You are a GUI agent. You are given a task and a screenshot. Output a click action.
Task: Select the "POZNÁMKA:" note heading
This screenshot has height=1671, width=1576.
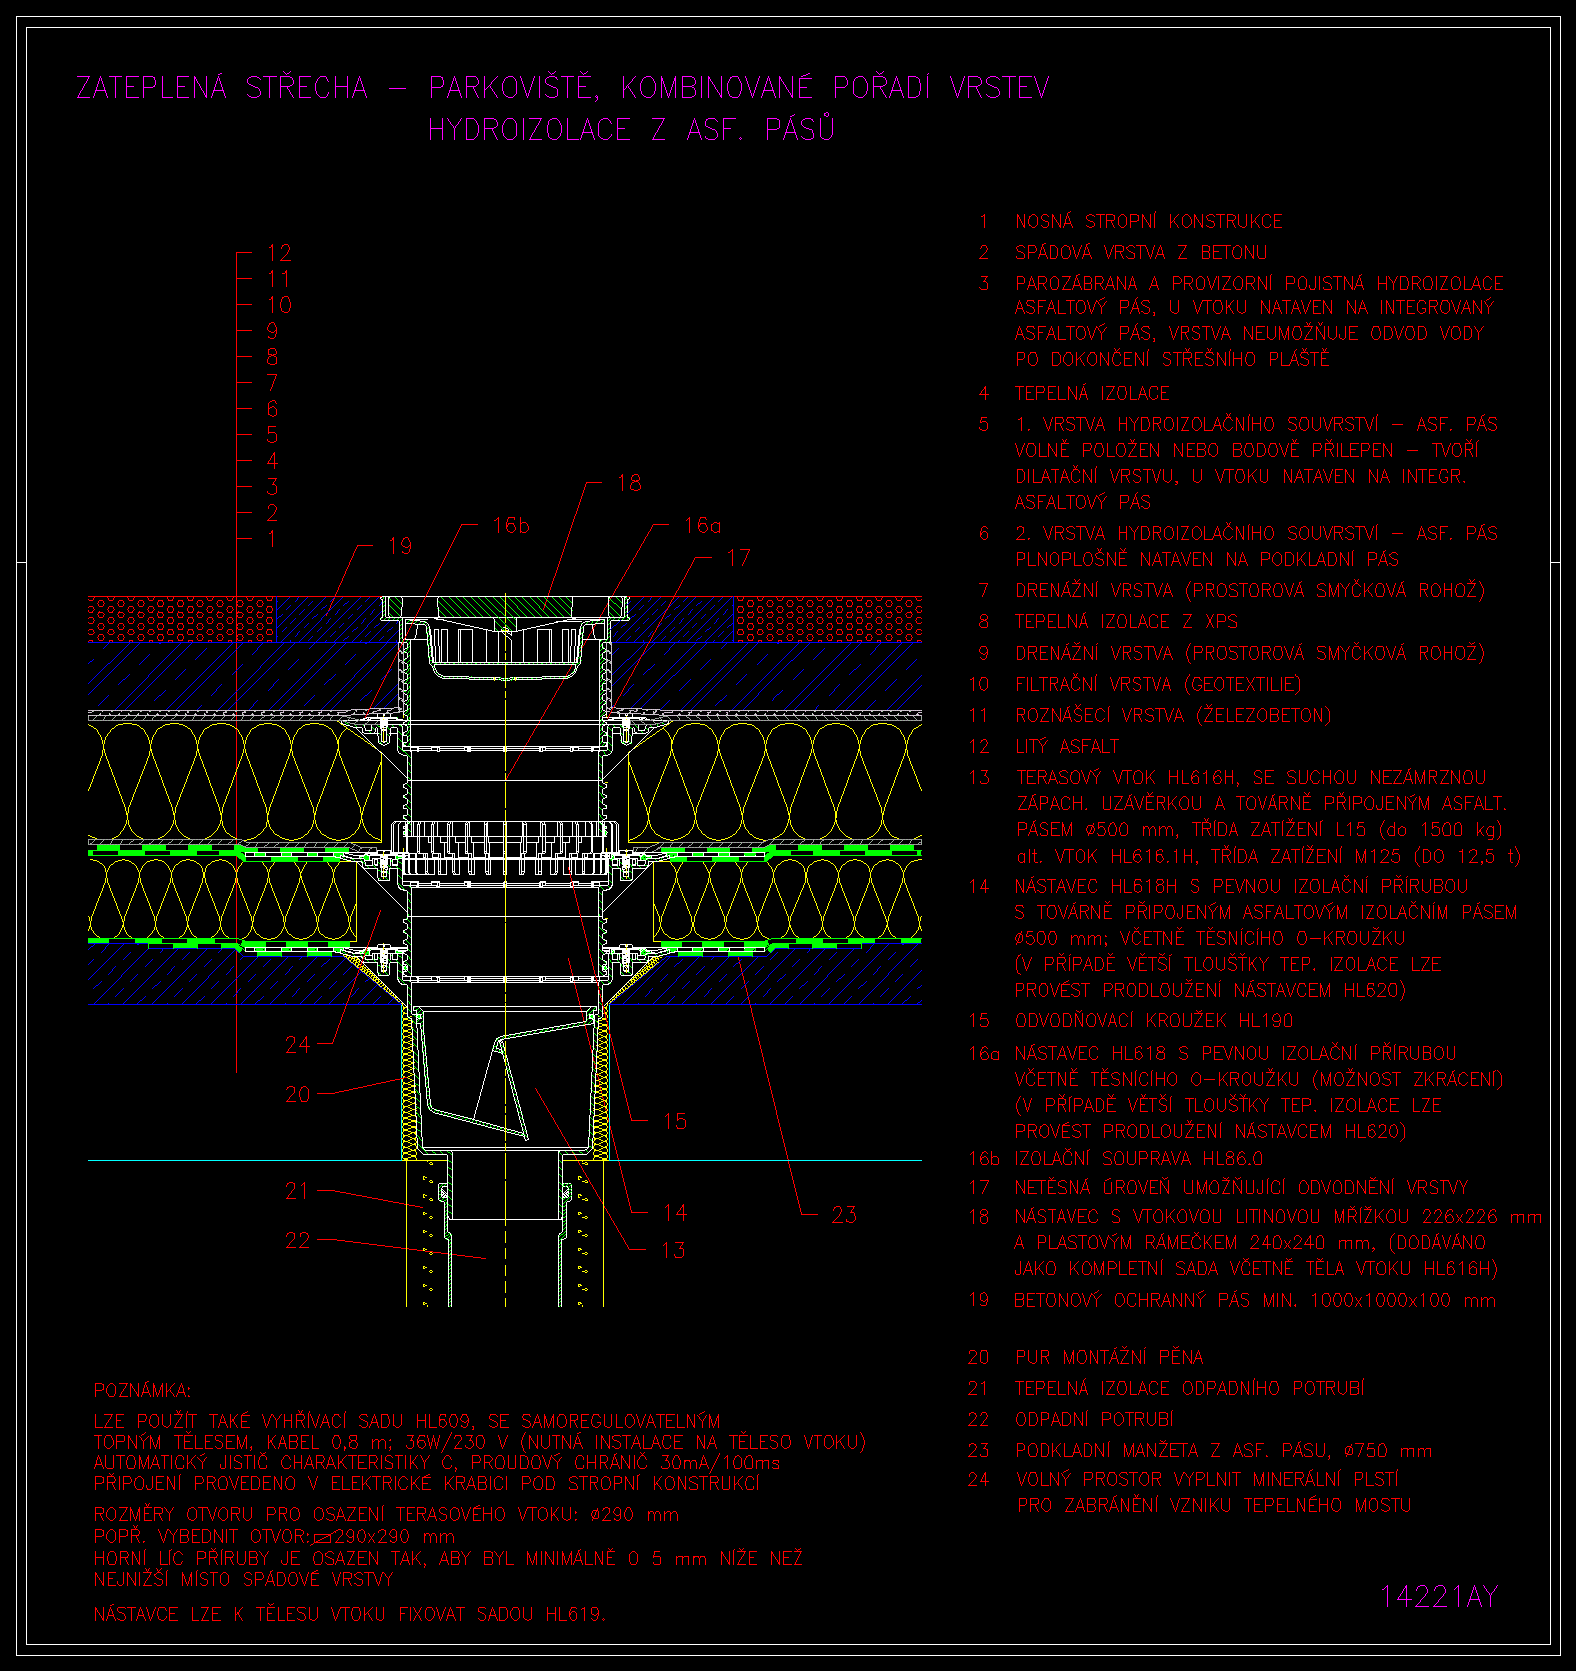pyautogui.click(x=142, y=1391)
